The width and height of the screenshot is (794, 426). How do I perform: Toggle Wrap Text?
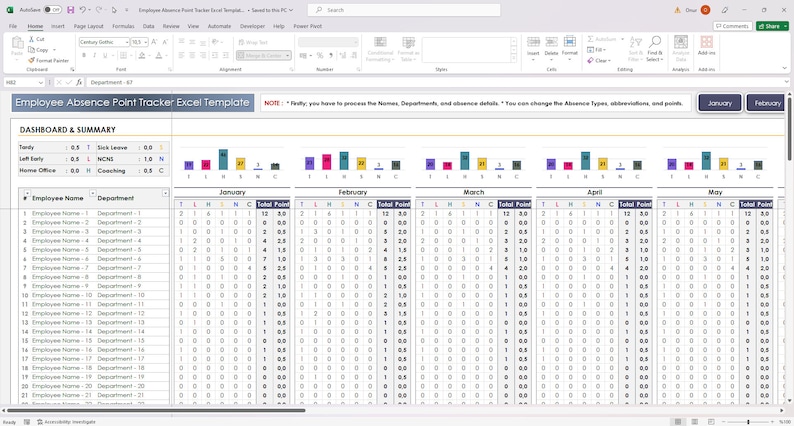coord(253,43)
